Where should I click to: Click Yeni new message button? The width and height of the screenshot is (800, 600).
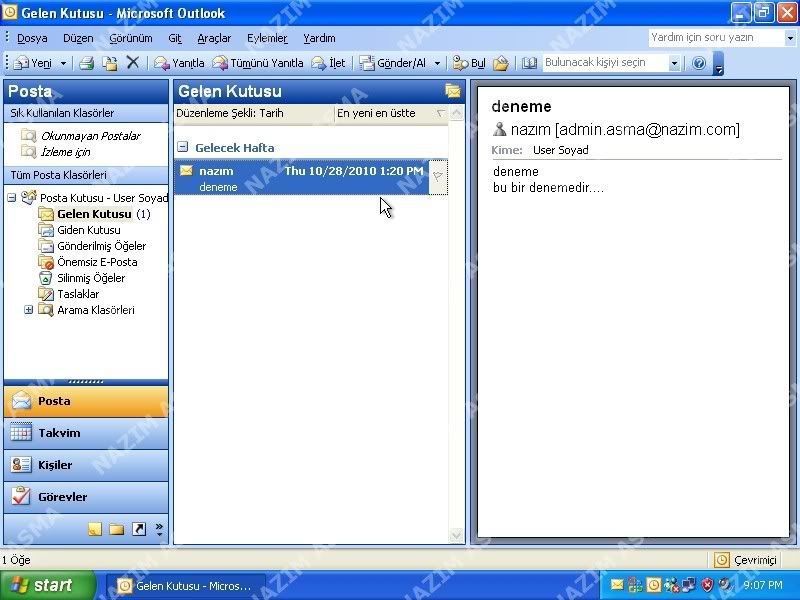[33, 63]
